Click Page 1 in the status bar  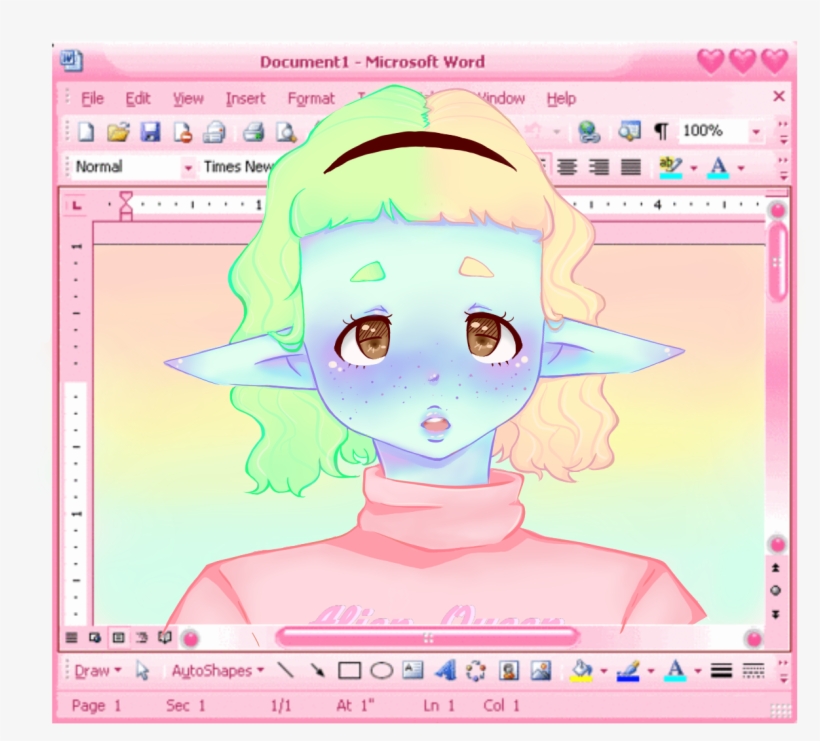point(95,705)
